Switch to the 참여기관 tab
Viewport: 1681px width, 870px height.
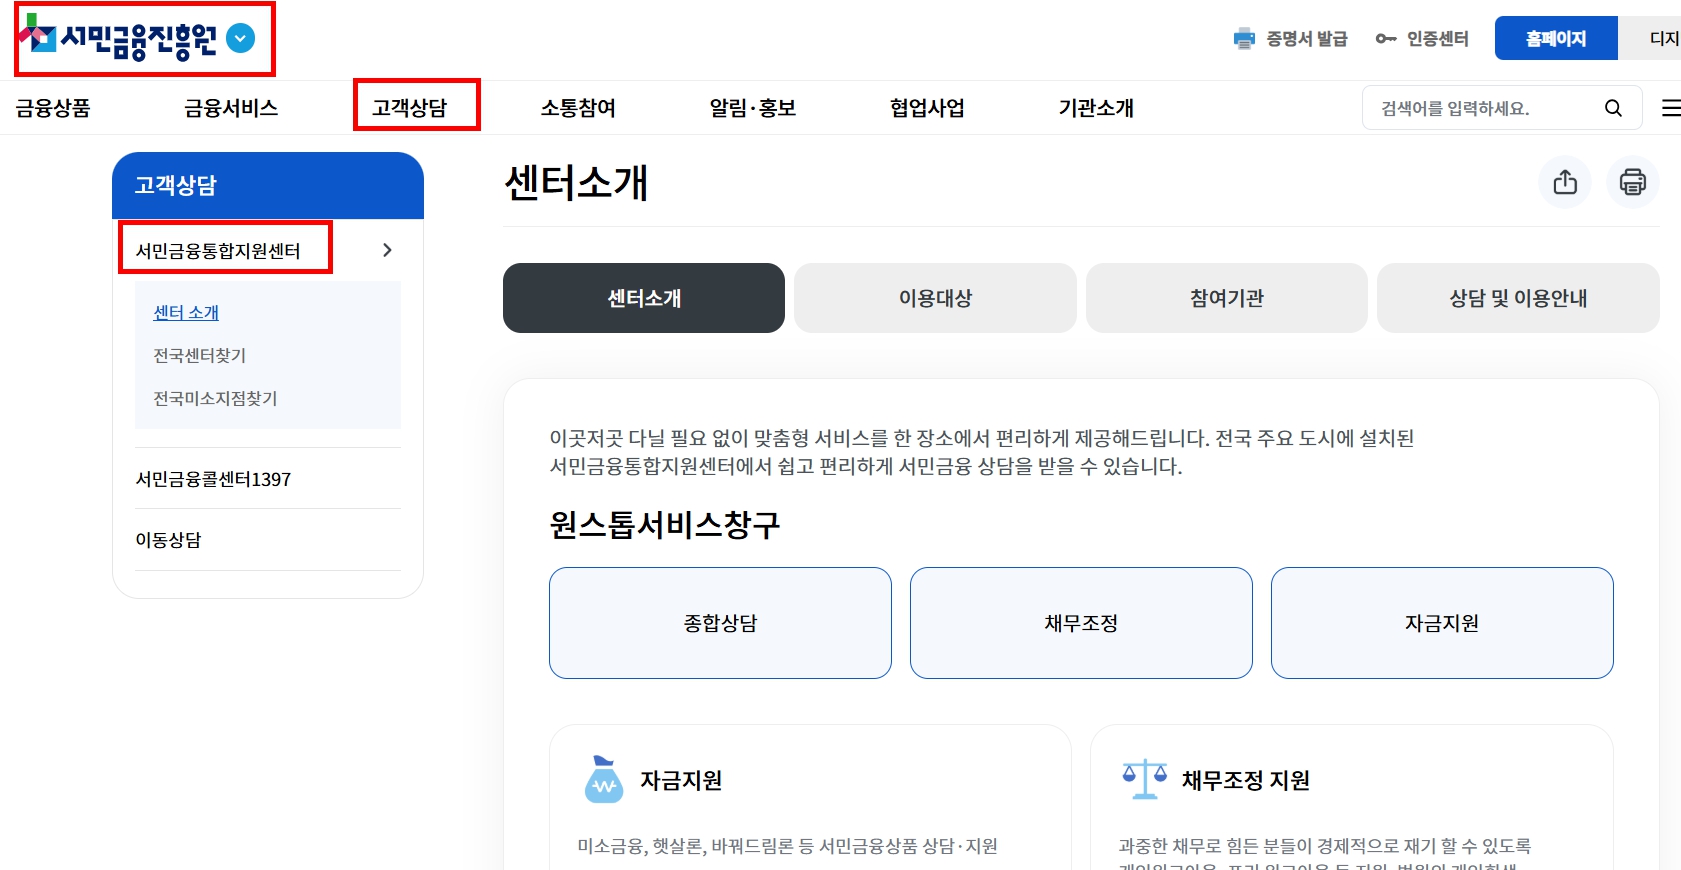(x=1227, y=298)
